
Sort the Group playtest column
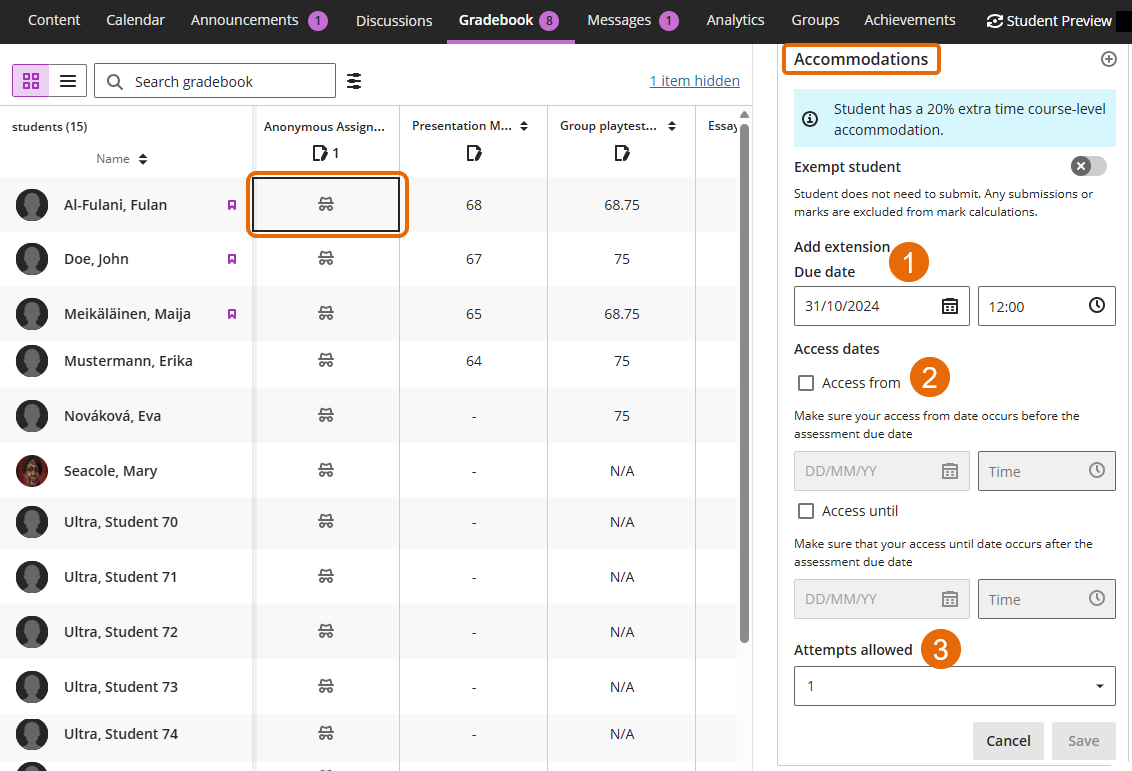click(x=672, y=126)
